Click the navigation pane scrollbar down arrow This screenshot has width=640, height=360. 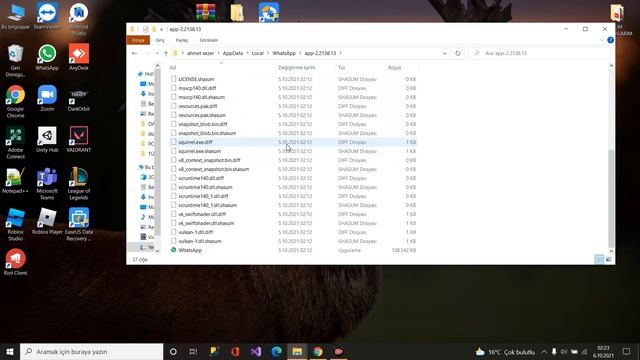coord(158,251)
